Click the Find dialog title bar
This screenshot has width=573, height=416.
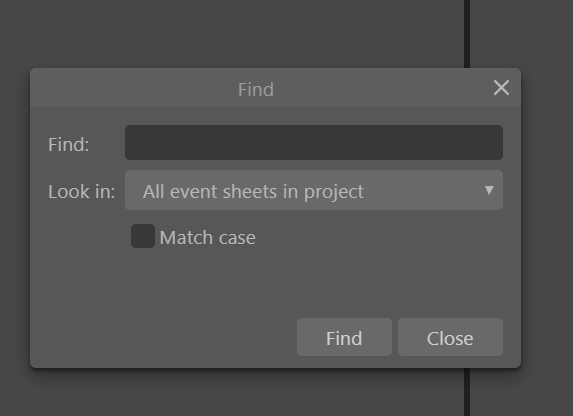coord(275,88)
